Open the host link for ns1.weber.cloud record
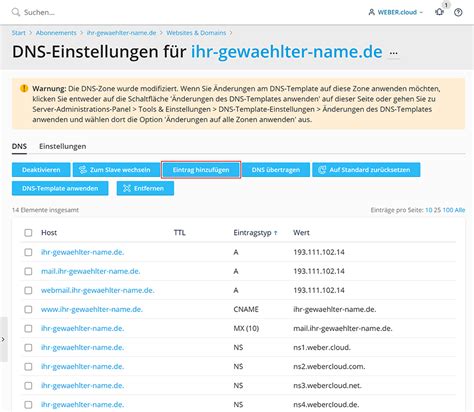The width and height of the screenshot is (474, 412). click(x=82, y=347)
